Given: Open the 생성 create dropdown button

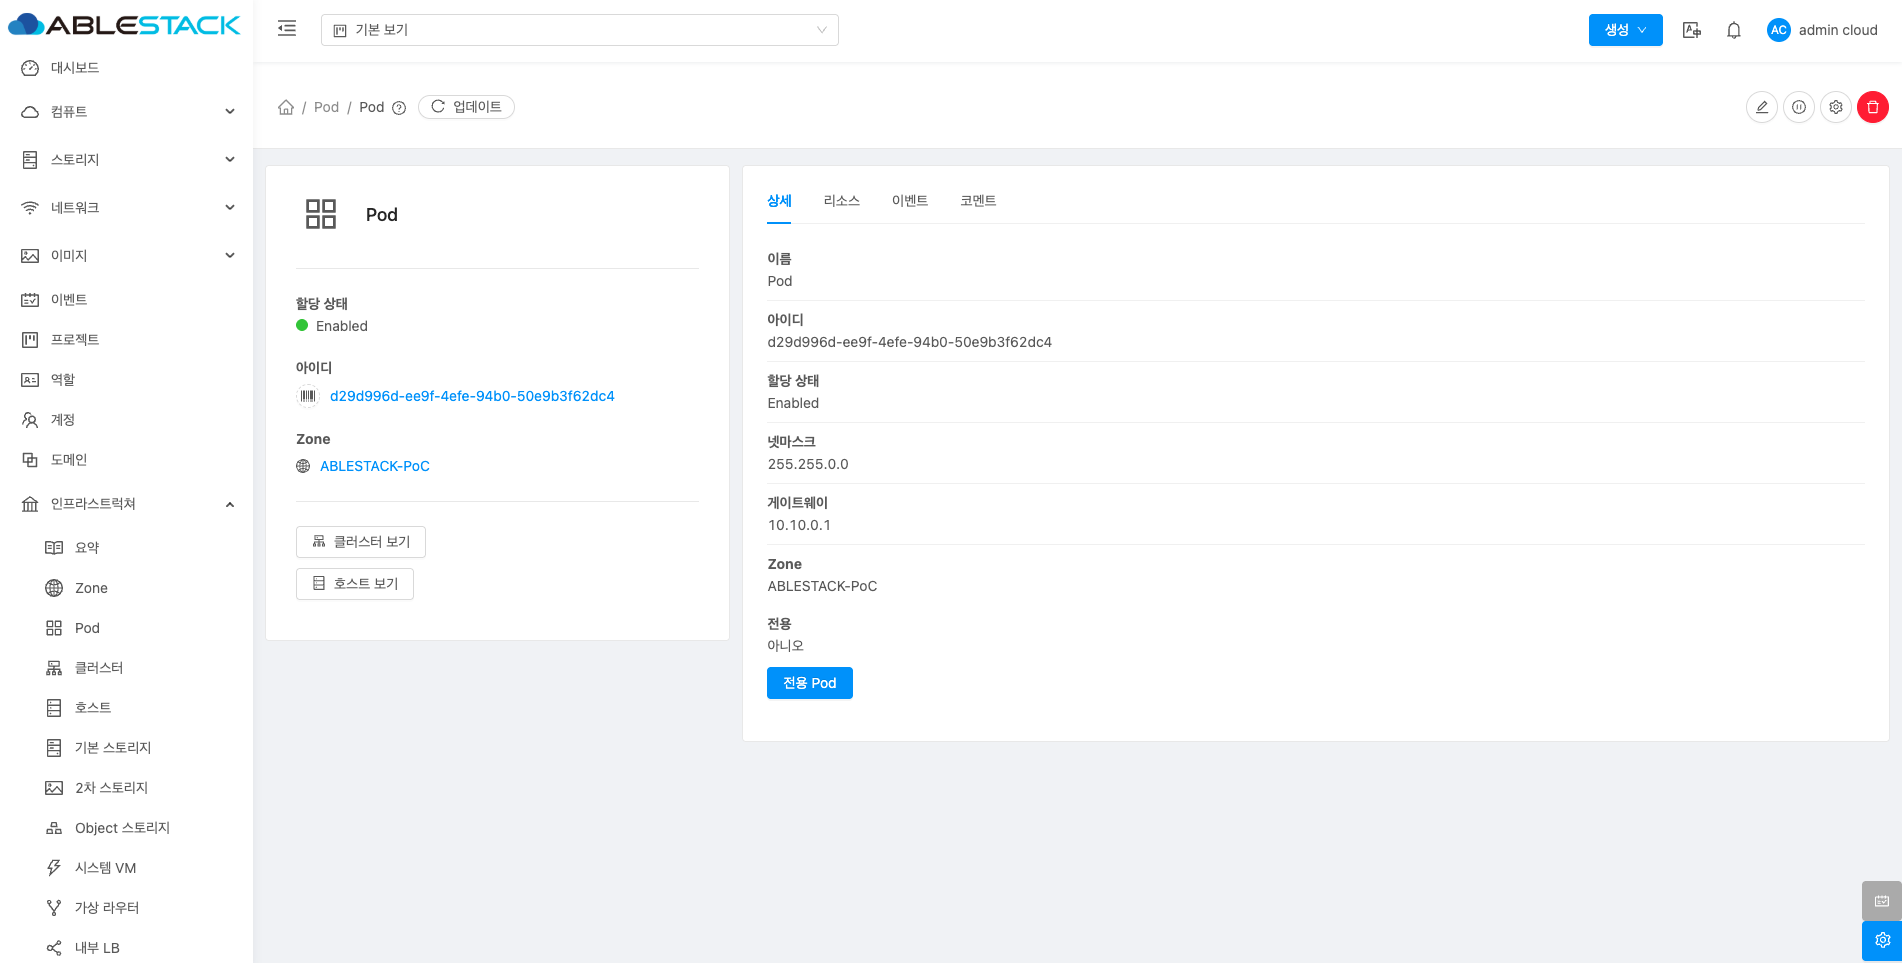Looking at the screenshot, I should point(1625,30).
